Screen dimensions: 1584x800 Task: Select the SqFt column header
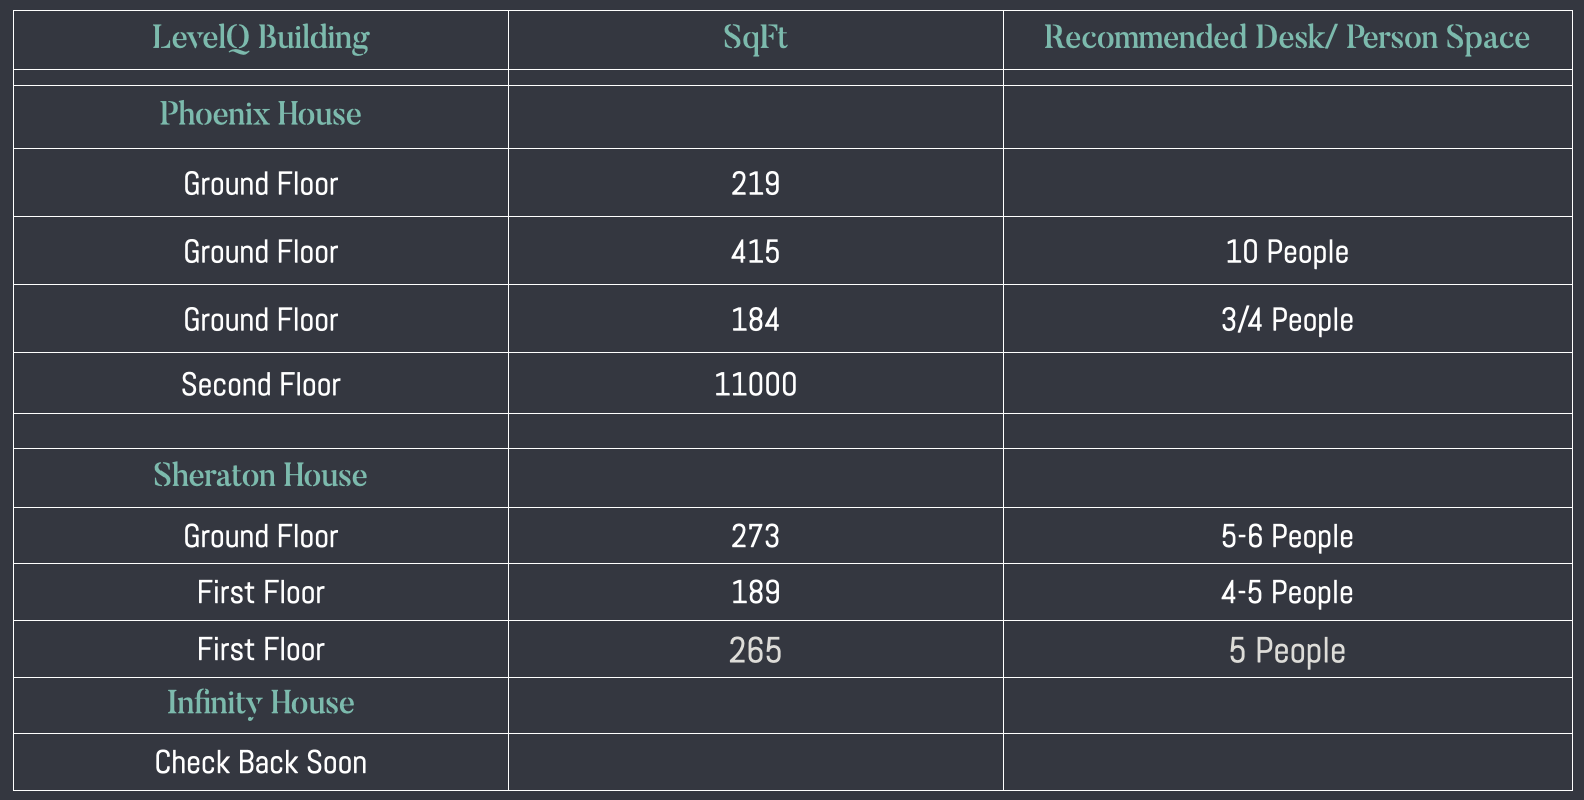(x=755, y=38)
